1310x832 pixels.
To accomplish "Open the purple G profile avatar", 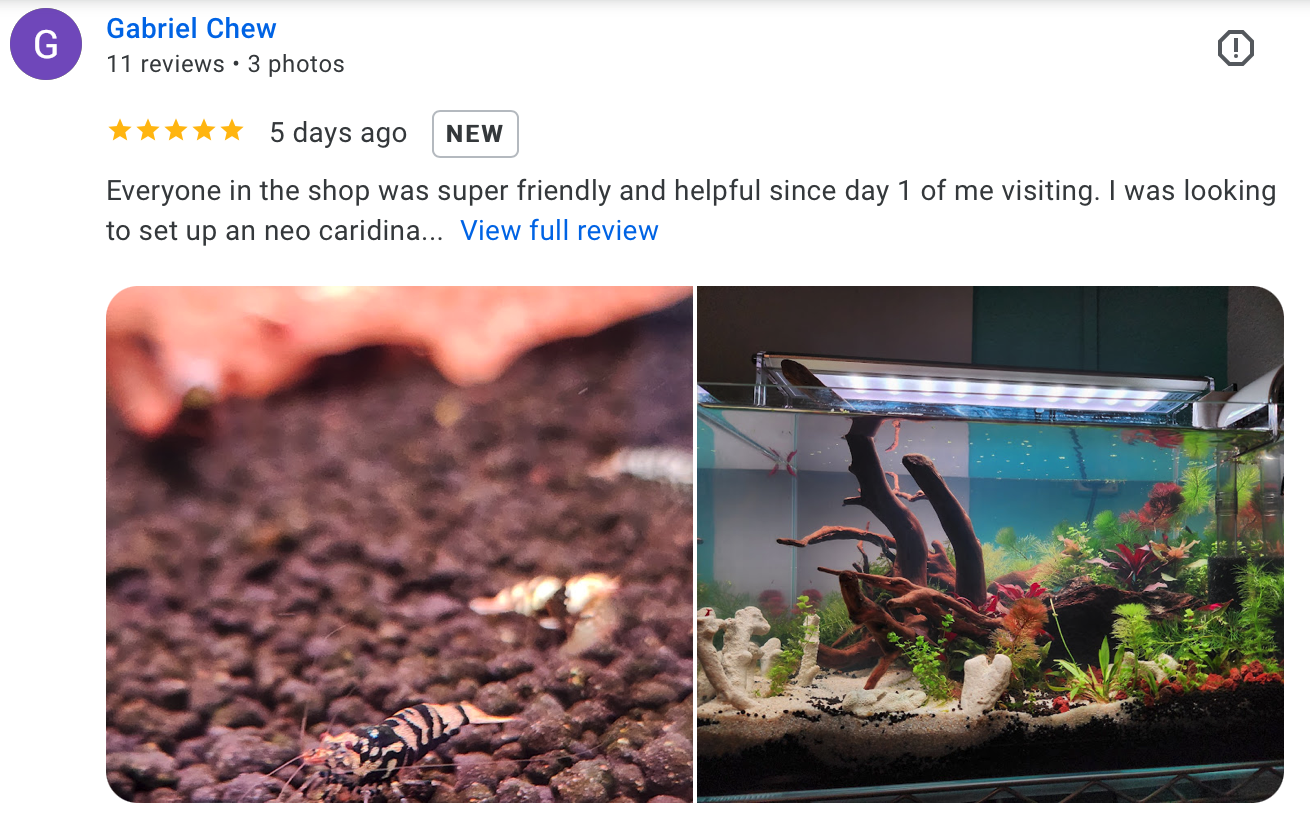I will click(46, 44).
